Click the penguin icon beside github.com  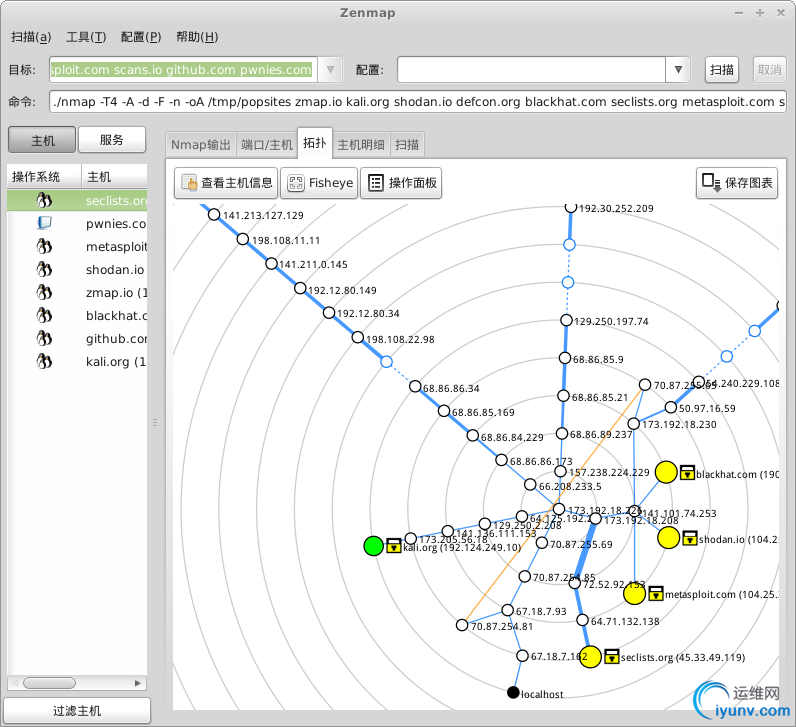click(x=44, y=338)
